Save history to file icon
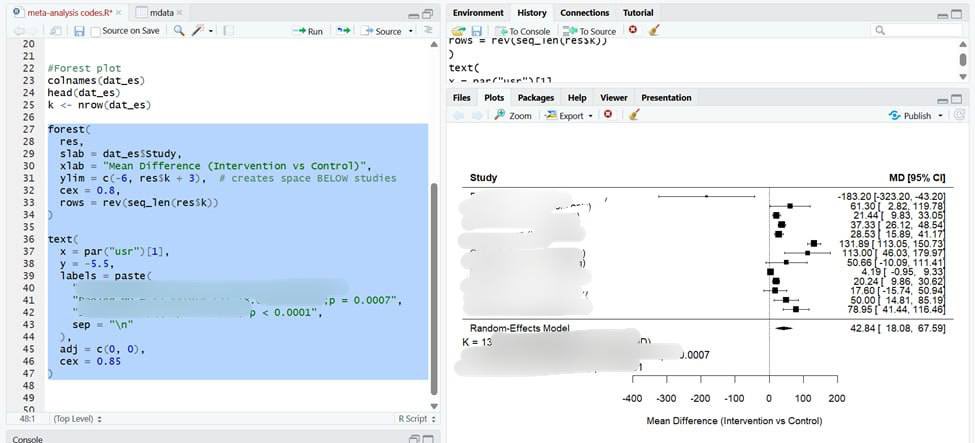This screenshot has width=975, height=443. coord(477,30)
